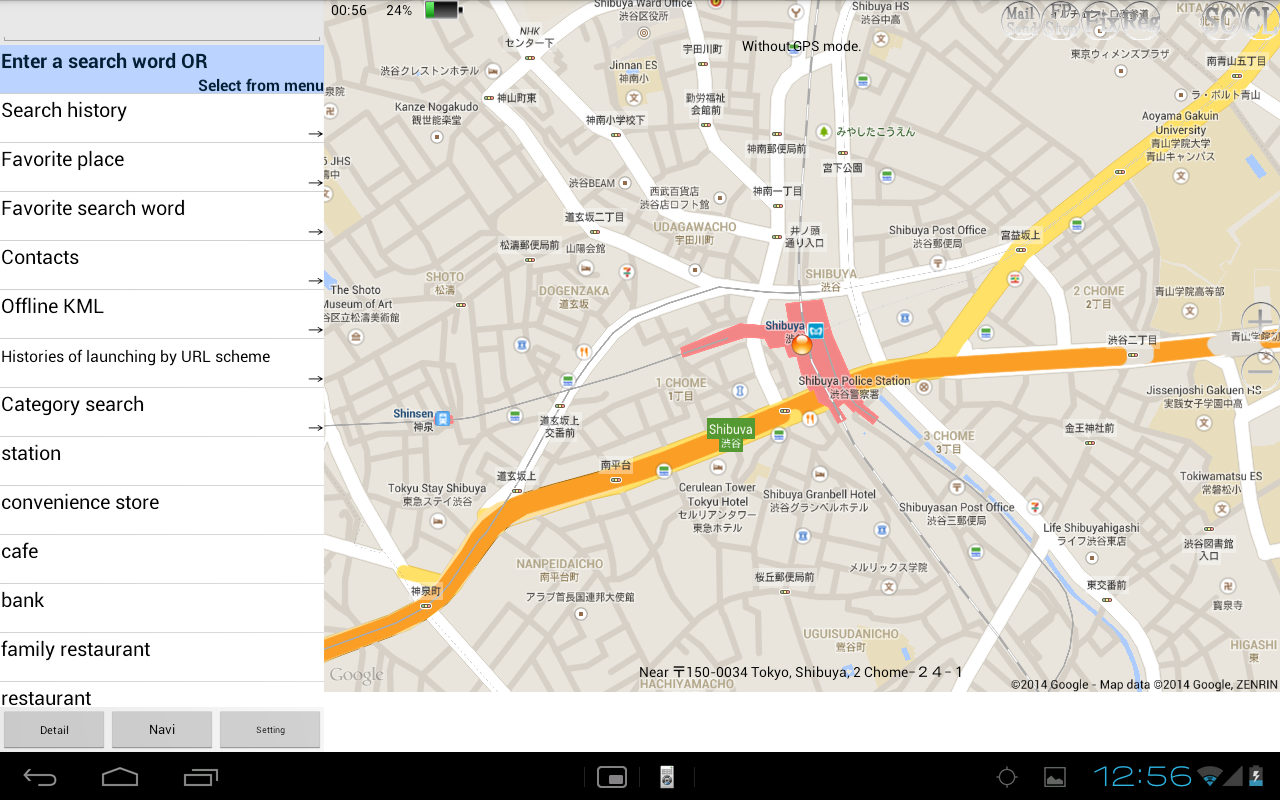Go to Android home screen

pyautogui.click(x=120, y=777)
